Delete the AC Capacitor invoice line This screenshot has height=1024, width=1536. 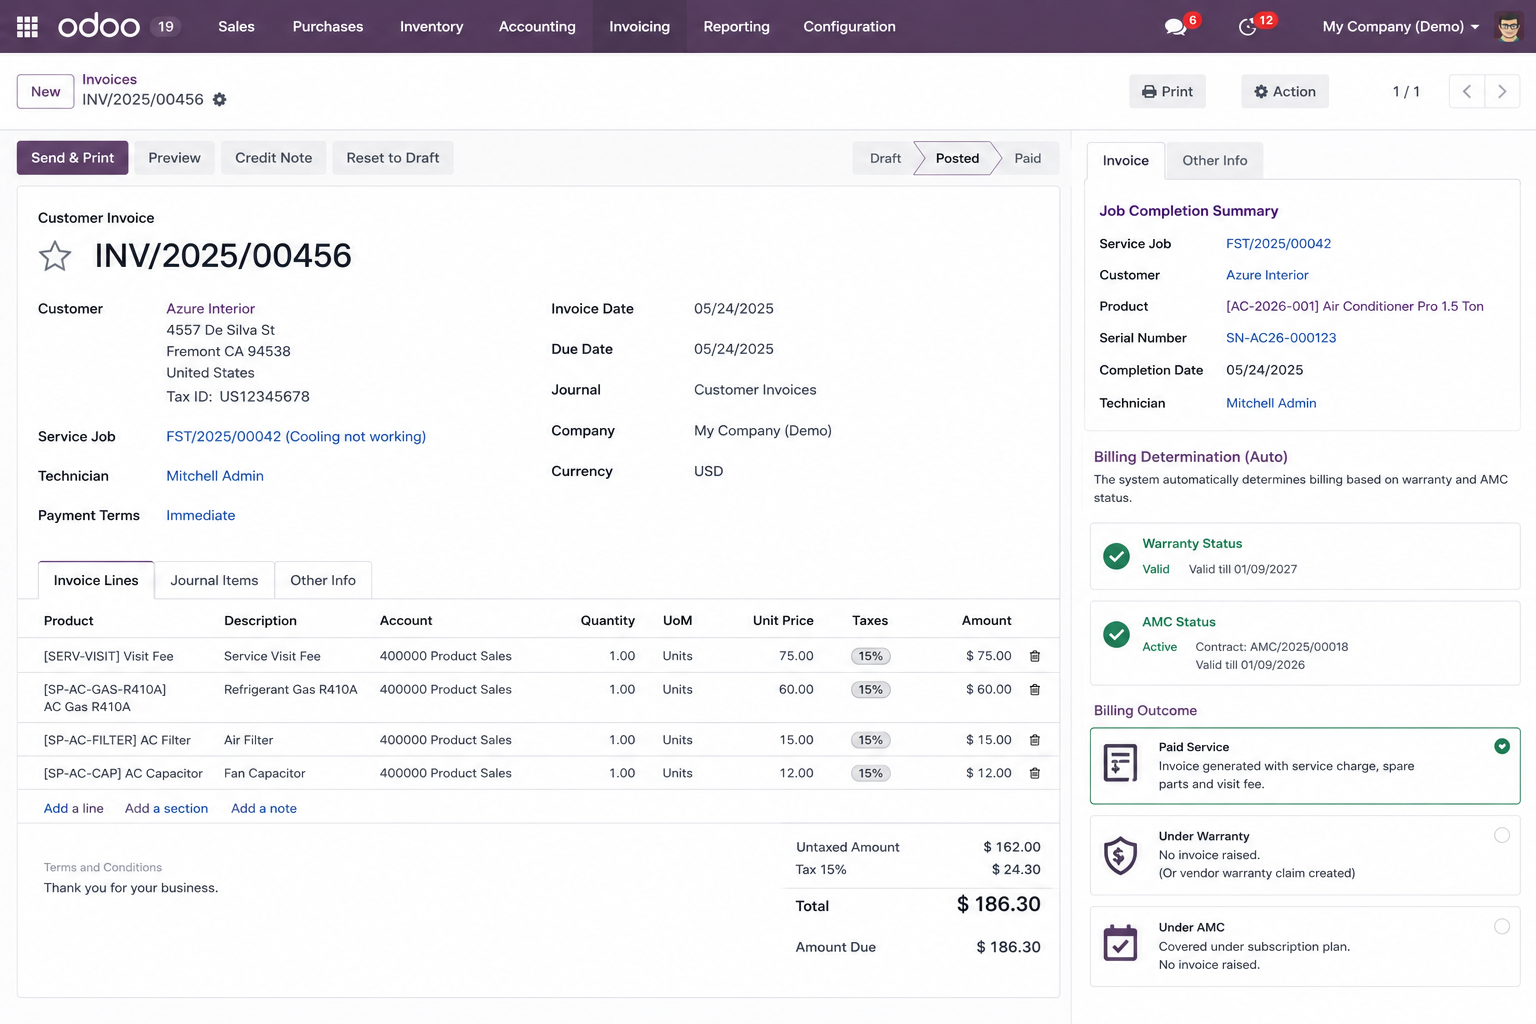(1035, 773)
